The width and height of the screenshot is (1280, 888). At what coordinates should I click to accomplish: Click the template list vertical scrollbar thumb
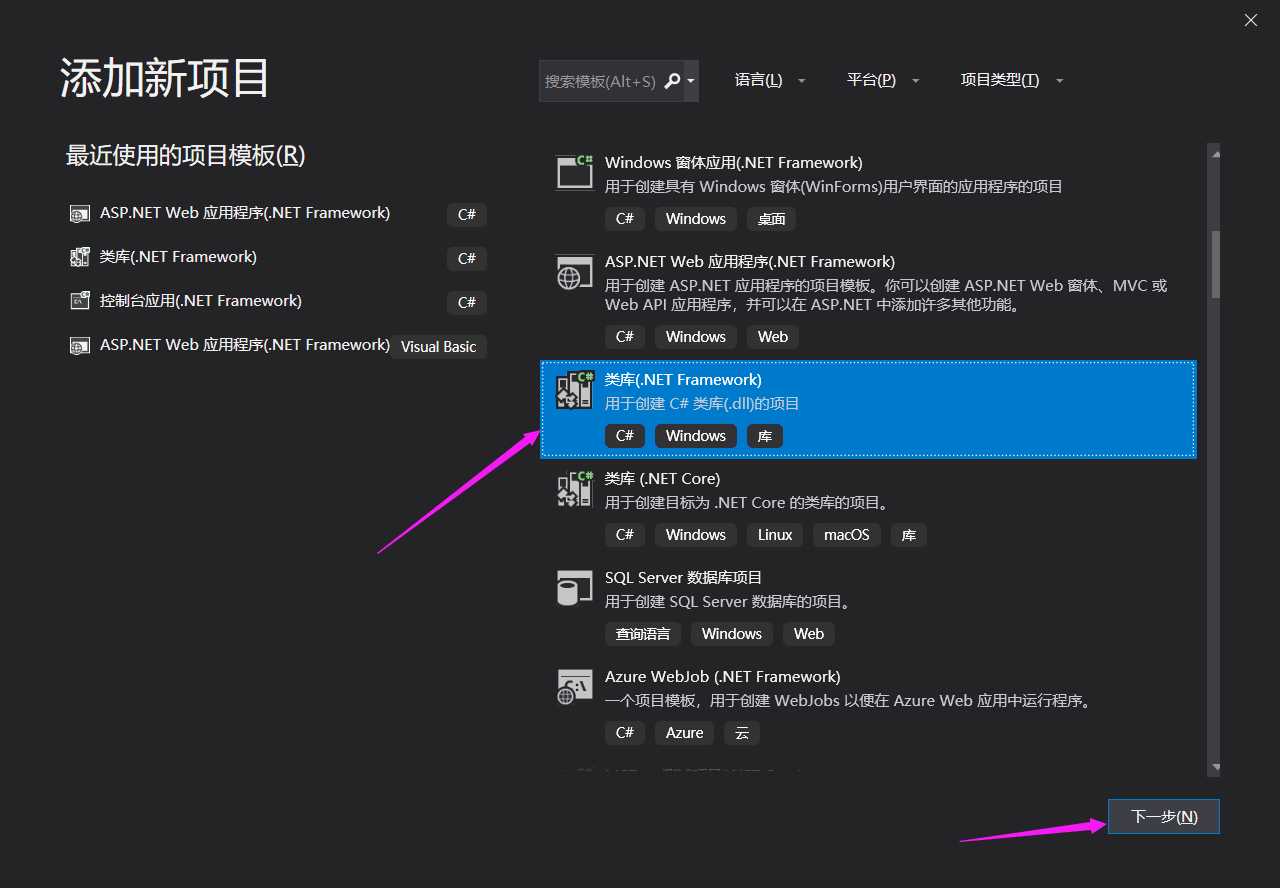(x=1215, y=265)
